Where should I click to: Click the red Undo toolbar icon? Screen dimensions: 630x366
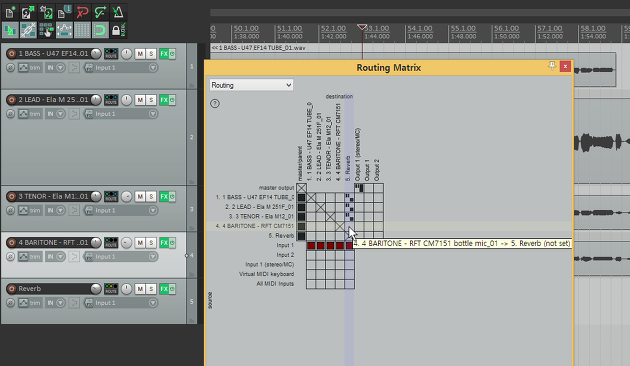click(82, 12)
